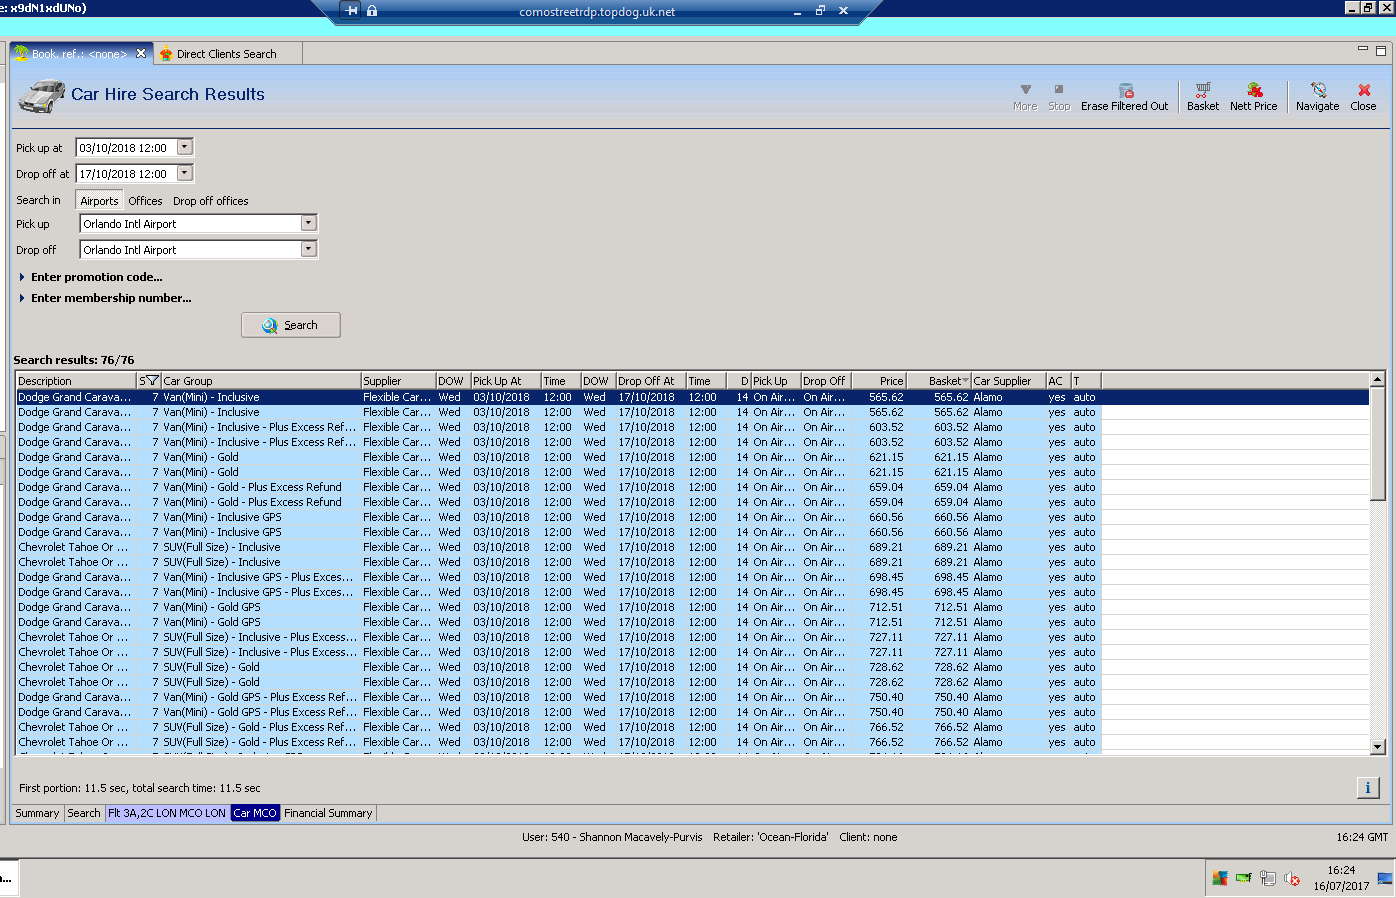
Task: Open the AVG antivirus tray icon
Action: 1220,878
